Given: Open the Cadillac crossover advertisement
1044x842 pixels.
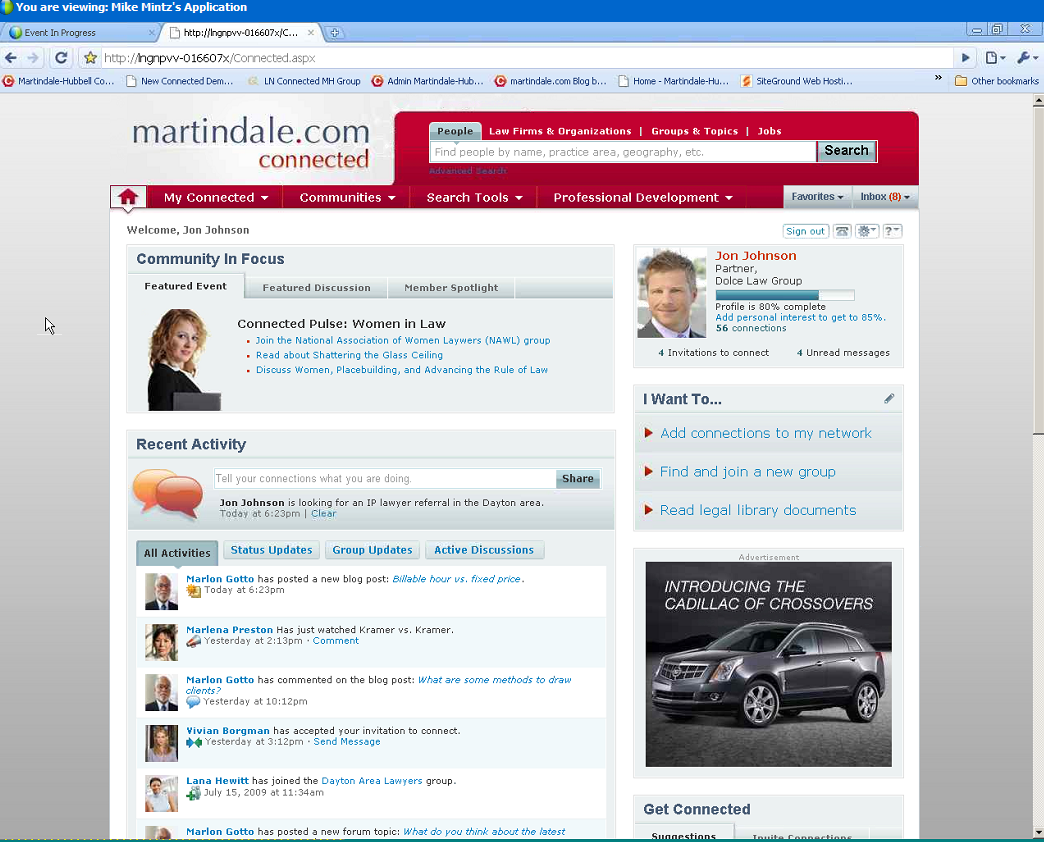Looking at the screenshot, I should (x=768, y=664).
